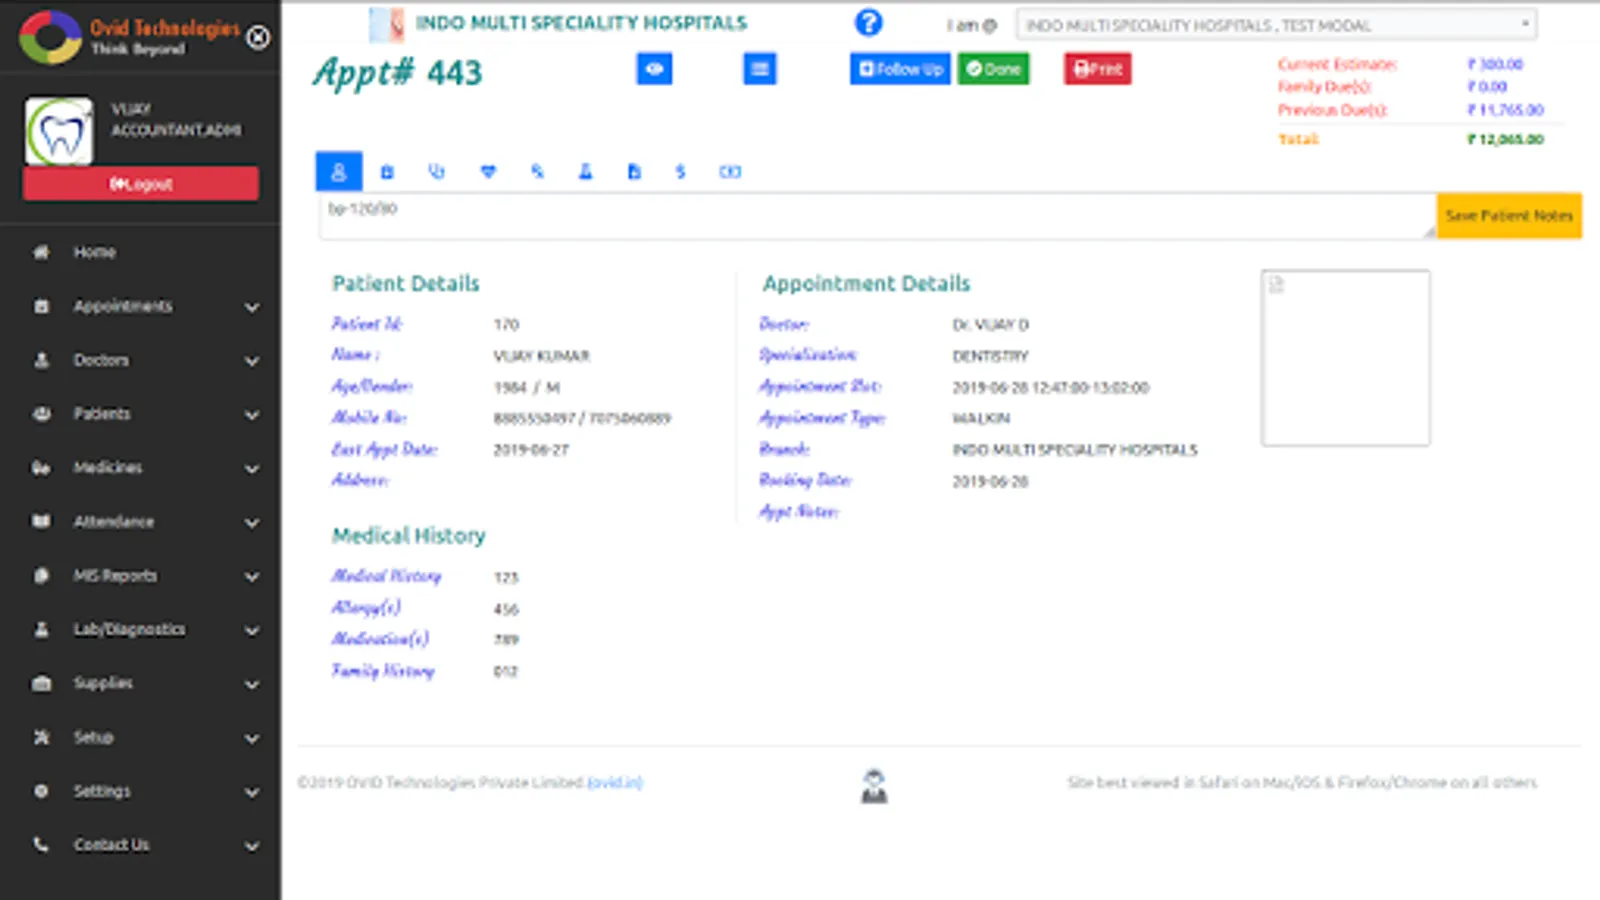Follow the ovid.in footer link

615,782
